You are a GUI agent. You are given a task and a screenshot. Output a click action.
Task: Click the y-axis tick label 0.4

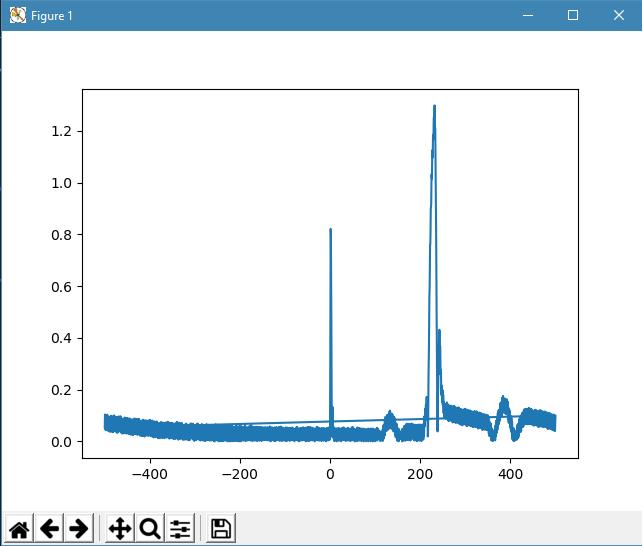62,338
